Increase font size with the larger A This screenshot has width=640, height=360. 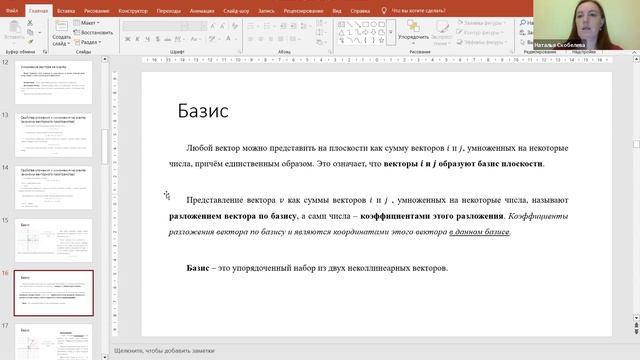pos(213,27)
